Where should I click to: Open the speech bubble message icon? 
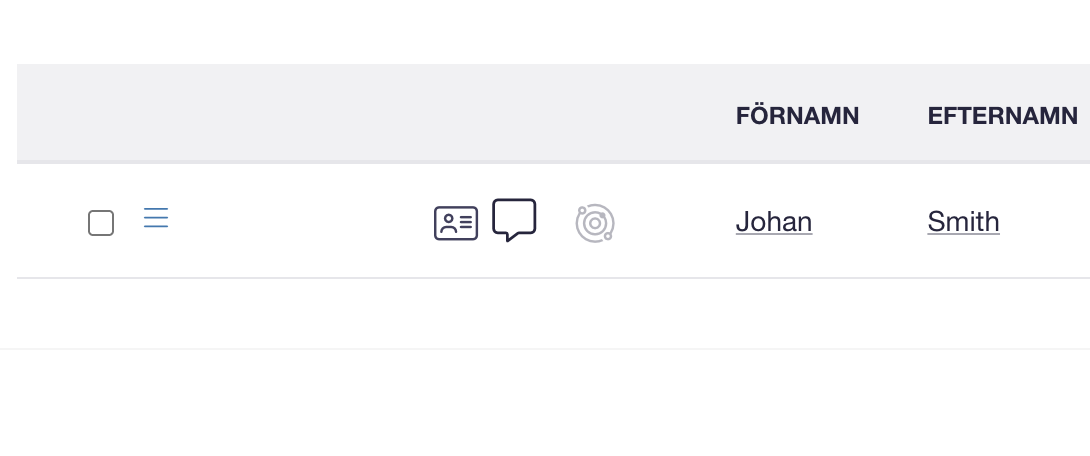click(x=514, y=220)
